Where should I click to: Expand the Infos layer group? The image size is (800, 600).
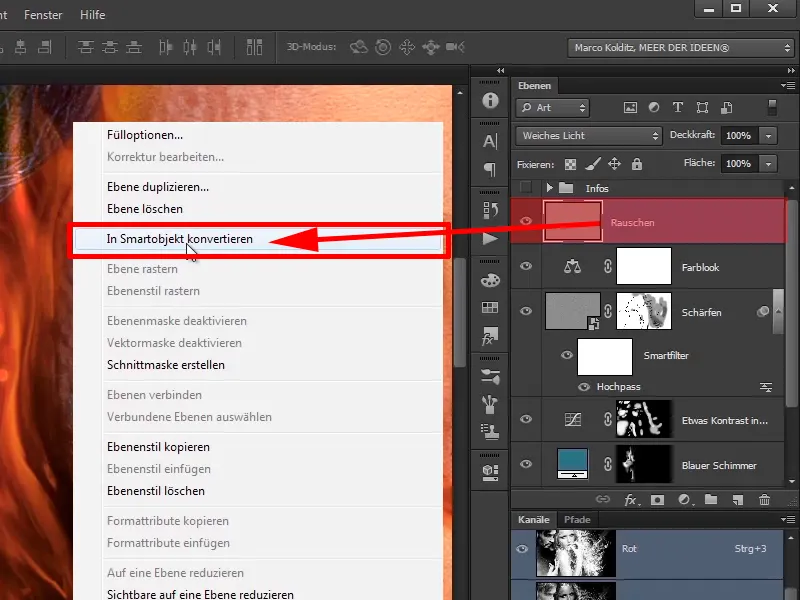pyautogui.click(x=549, y=188)
